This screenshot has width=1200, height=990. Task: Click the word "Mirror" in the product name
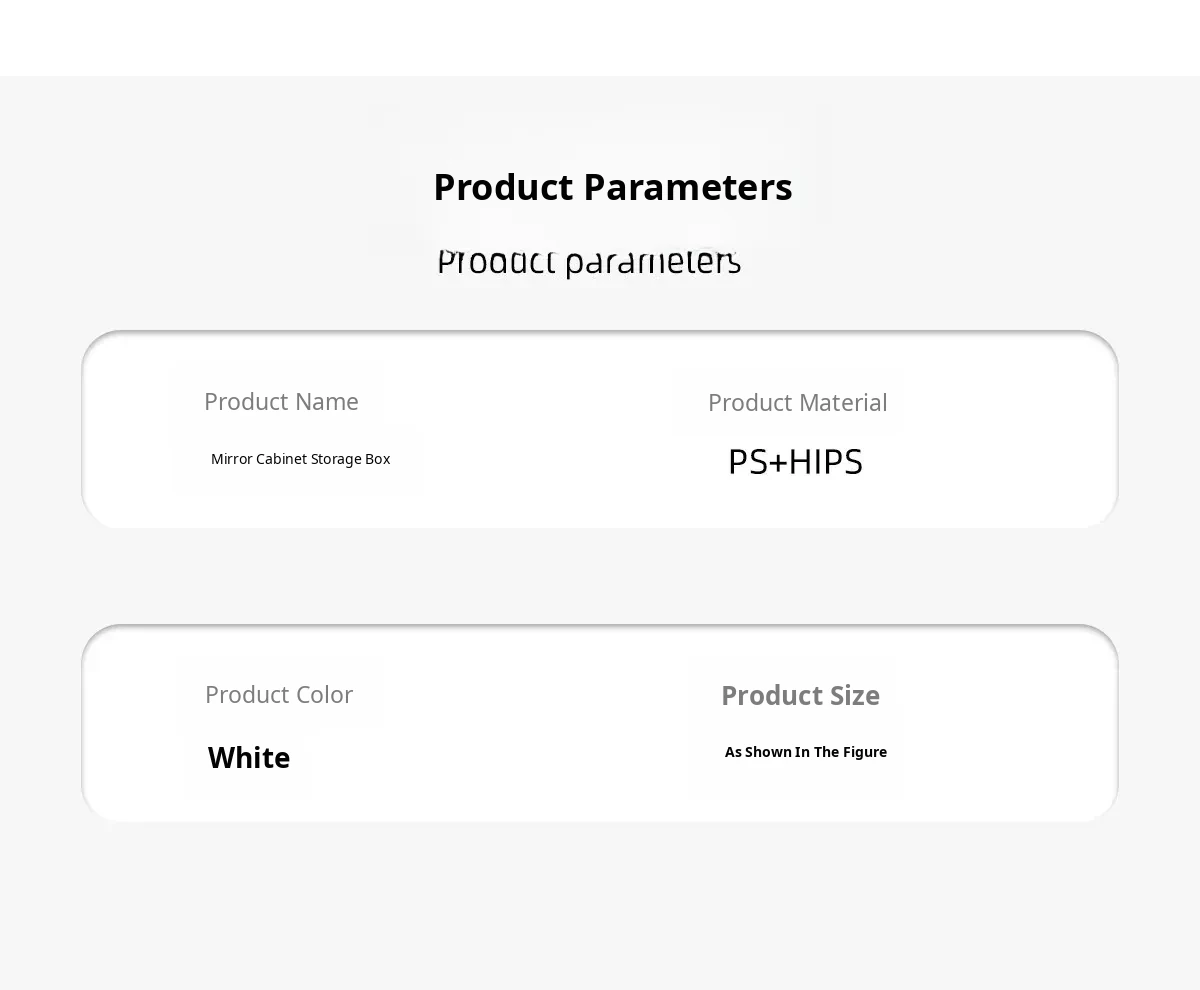click(231, 459)
